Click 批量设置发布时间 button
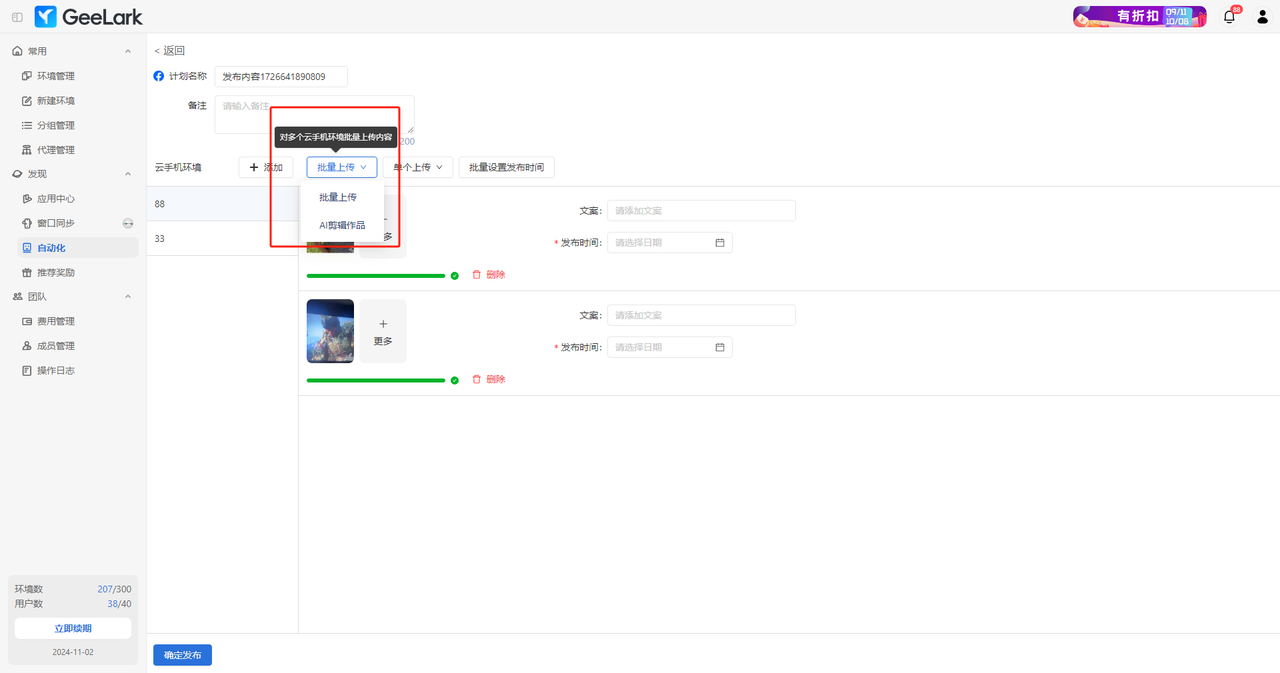Image resolution: width=1280 pixels, height=673 pixels. point(506,167)
